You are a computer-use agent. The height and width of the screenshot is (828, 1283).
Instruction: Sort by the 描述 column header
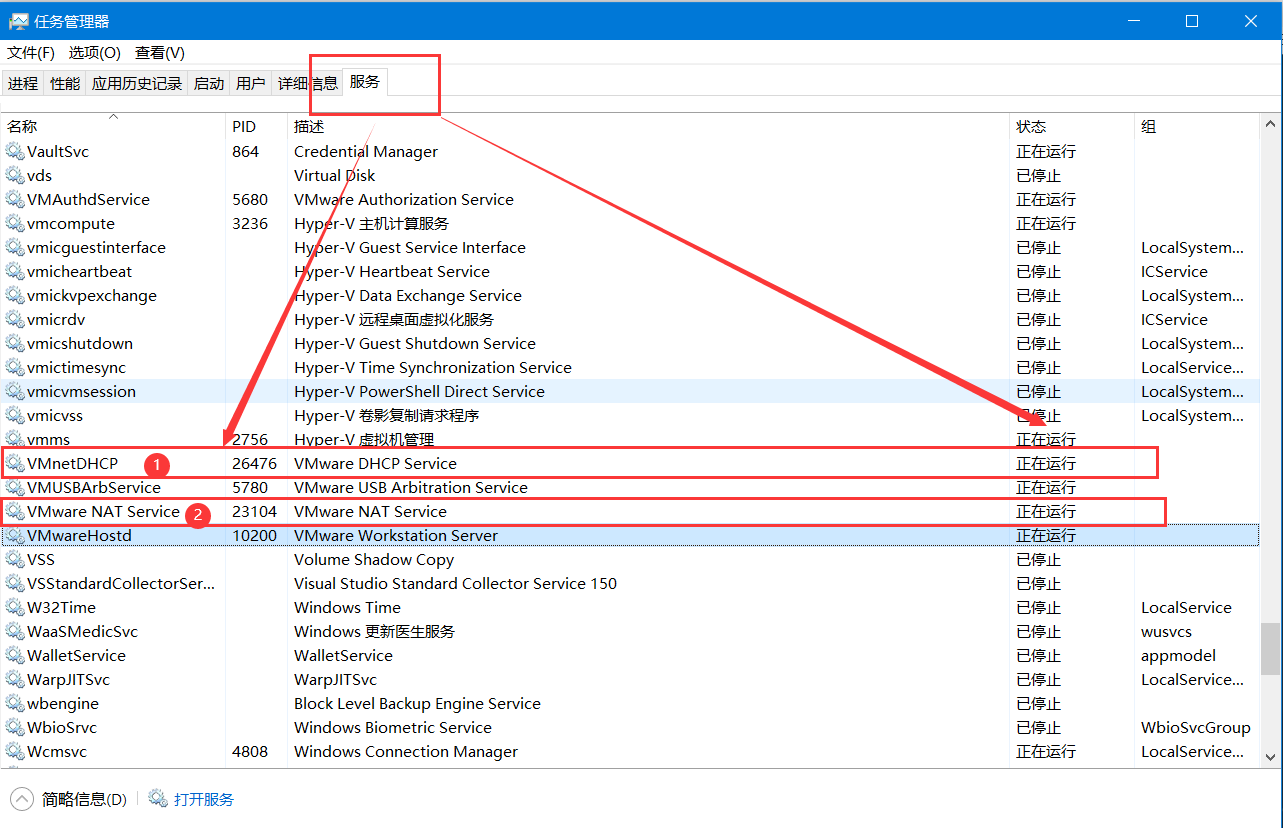tap(649, 127)
